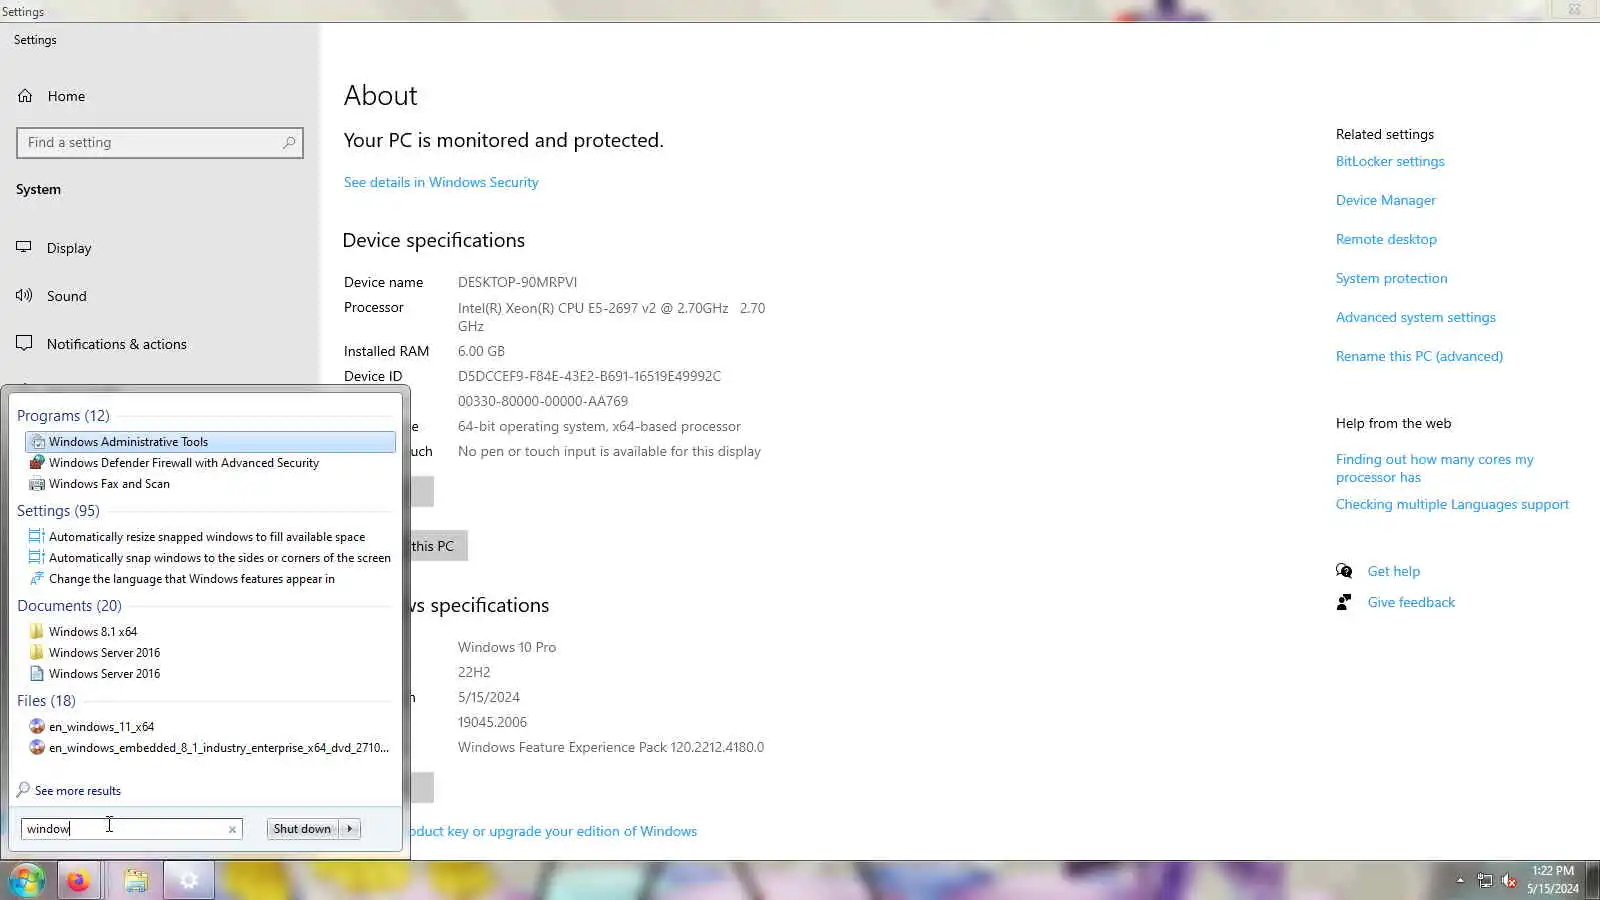Select Sound in the System sidebar
The width and height of the screenshot is (1600, 900).
67,296
